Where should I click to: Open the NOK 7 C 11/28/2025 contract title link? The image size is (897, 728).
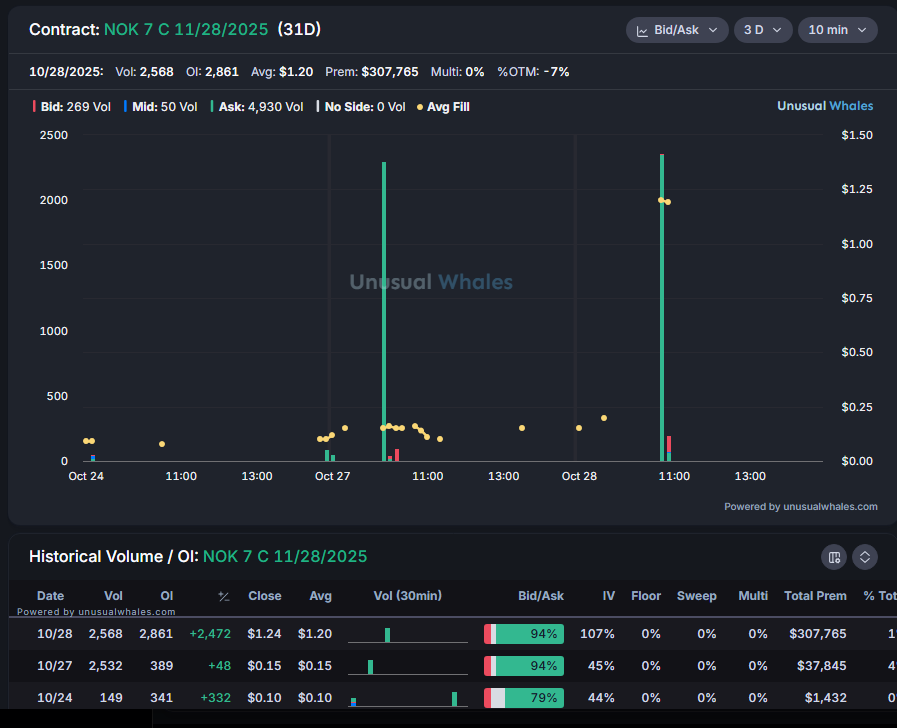tap(186, 30)
